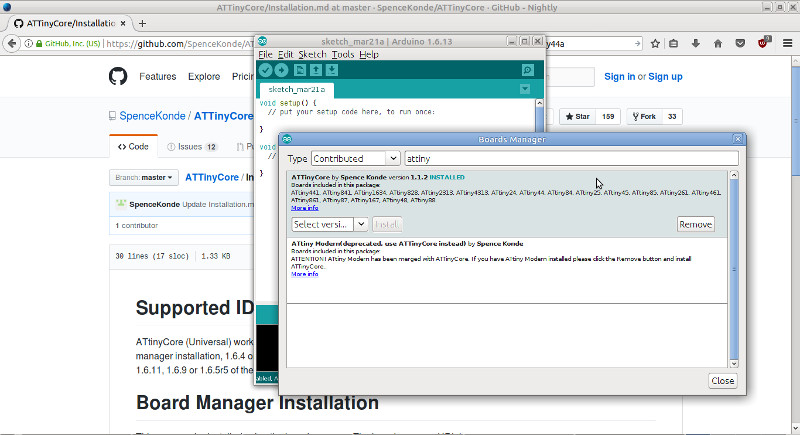This screenshot has height=435, width=800.
Task: Click the search go arrow in browser search box
Action: 637,44
